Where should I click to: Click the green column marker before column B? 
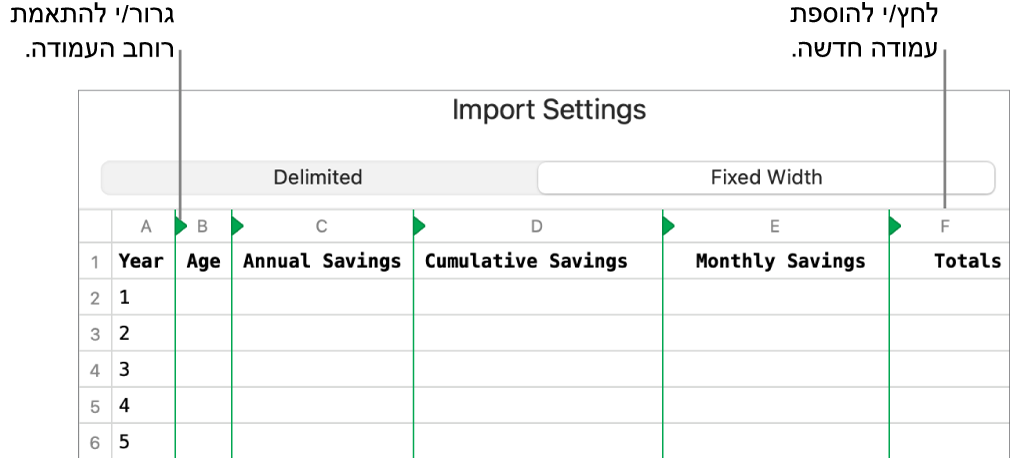(x=181, y=227)
